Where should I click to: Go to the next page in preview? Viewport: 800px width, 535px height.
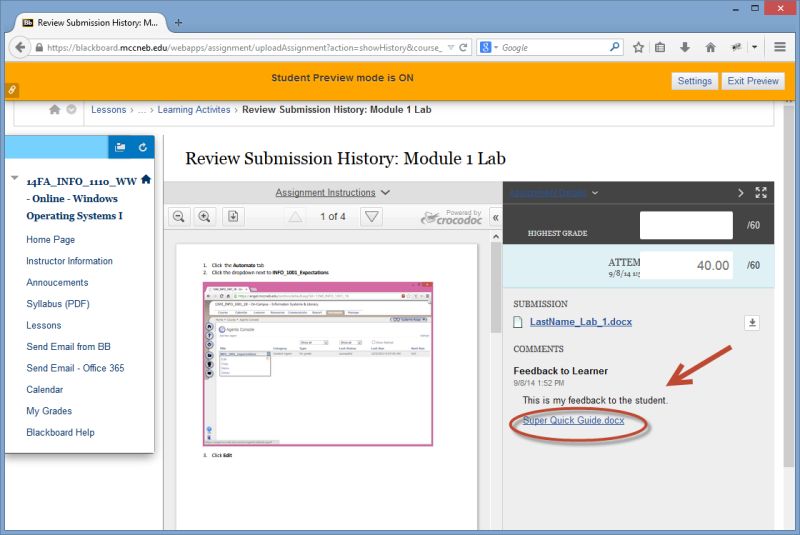pyautogui.click(x=372, y=217)
